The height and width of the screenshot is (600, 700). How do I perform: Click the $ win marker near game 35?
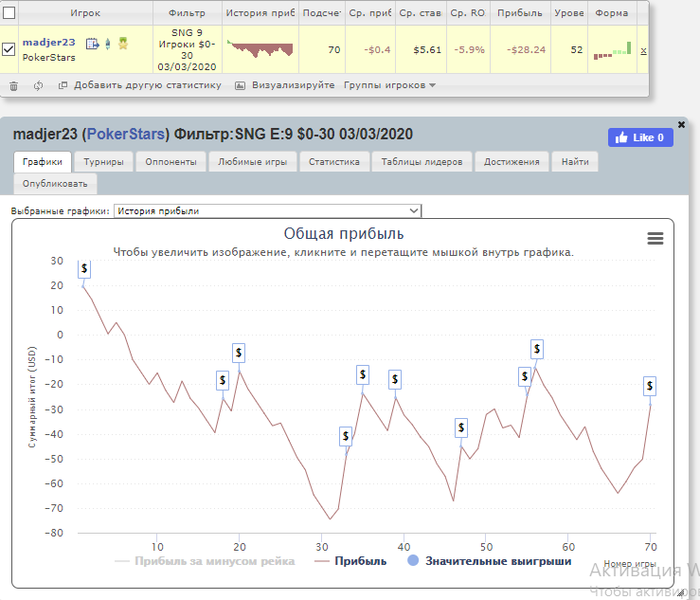pyautogui.click(x=362, y=375)
